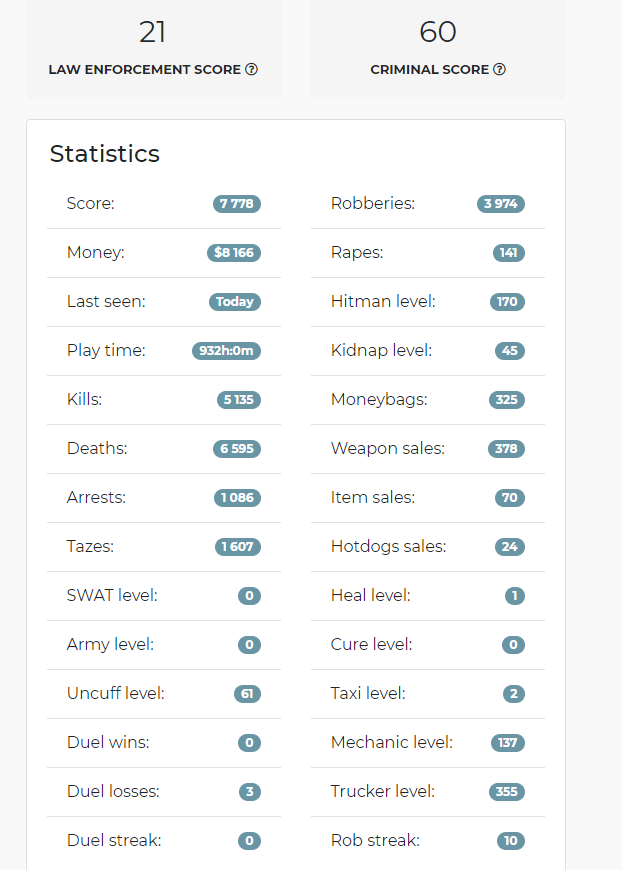Viewport: 622px width, 870px height.
Task: Click the Trucker level 355 badge
Action: pyautogui.click(x=507, y=791)
